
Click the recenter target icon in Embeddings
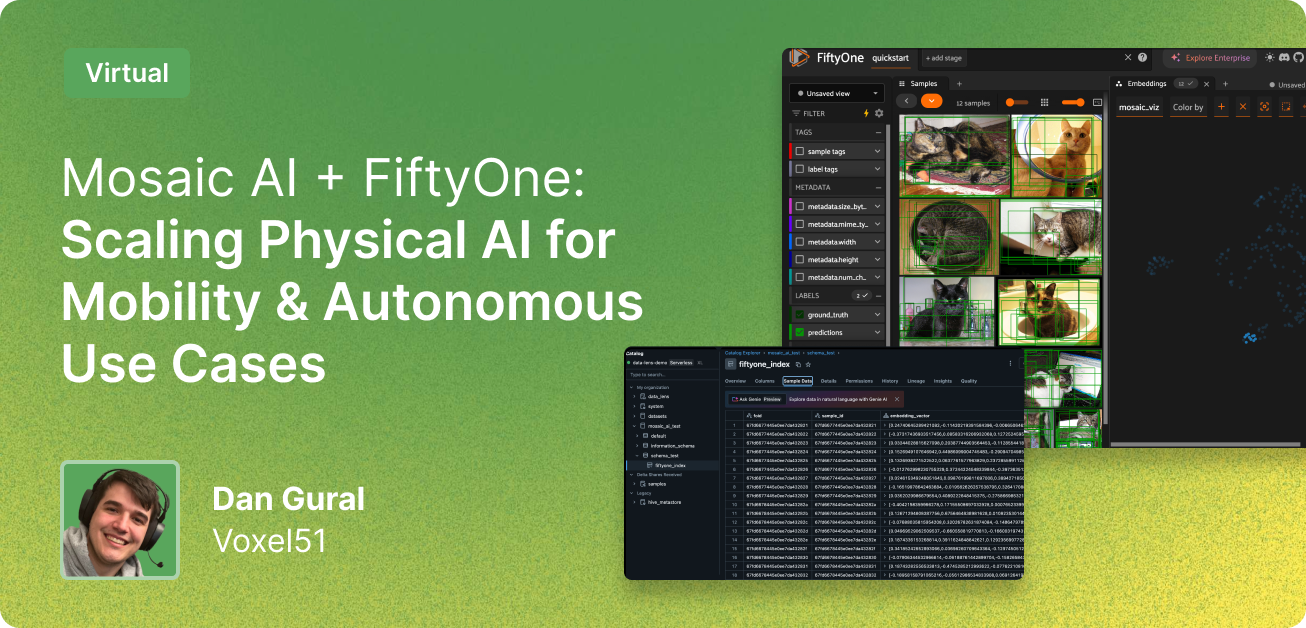pyautogui.click(x=1264, y=106)
